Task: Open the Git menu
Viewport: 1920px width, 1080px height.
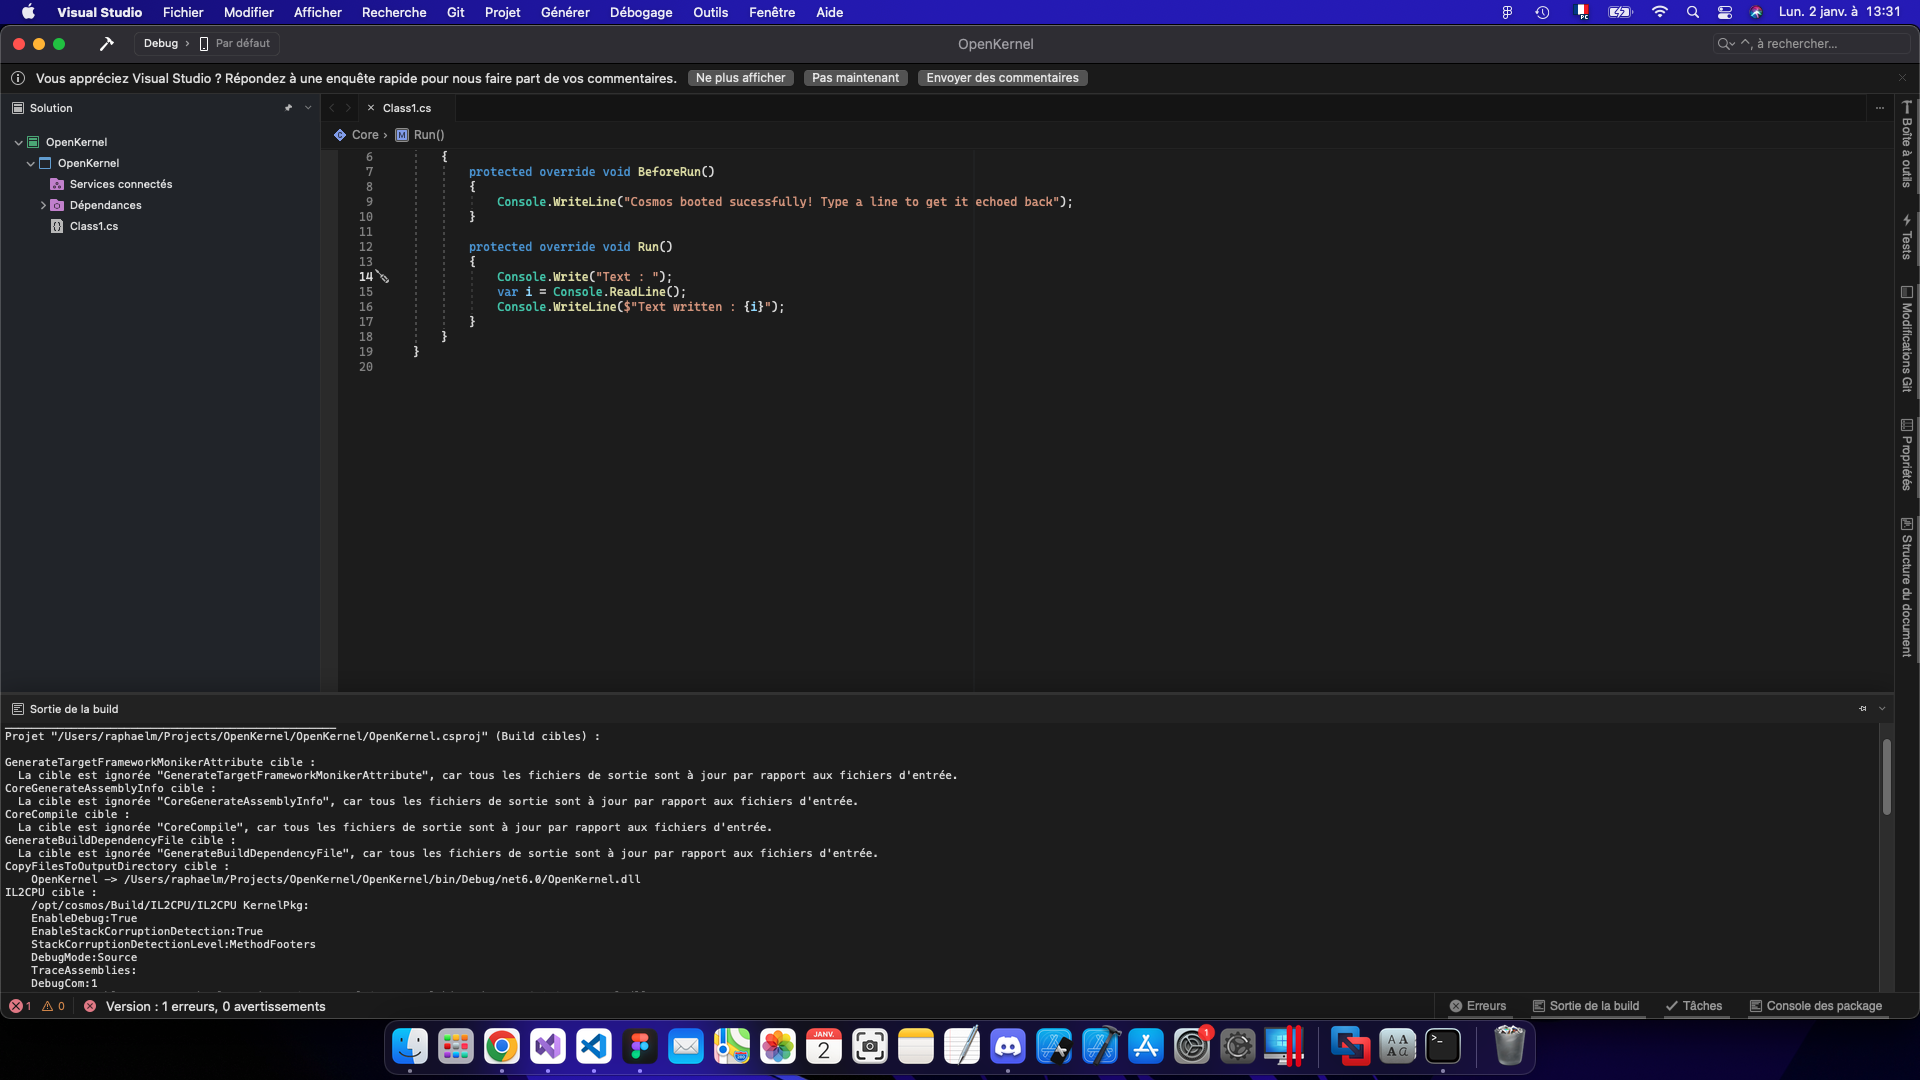Action: point(455,12)
